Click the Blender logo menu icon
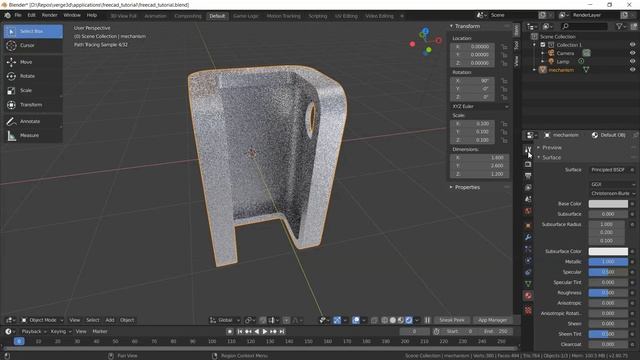The width and height of the screenshot is (640, 360). (x=7, y=16)
